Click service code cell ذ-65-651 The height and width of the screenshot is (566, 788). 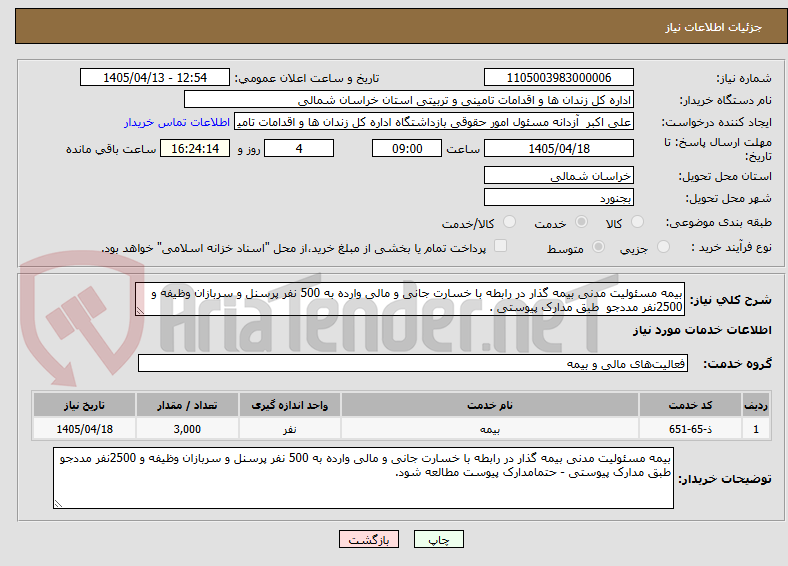click(x=691, y=429)
